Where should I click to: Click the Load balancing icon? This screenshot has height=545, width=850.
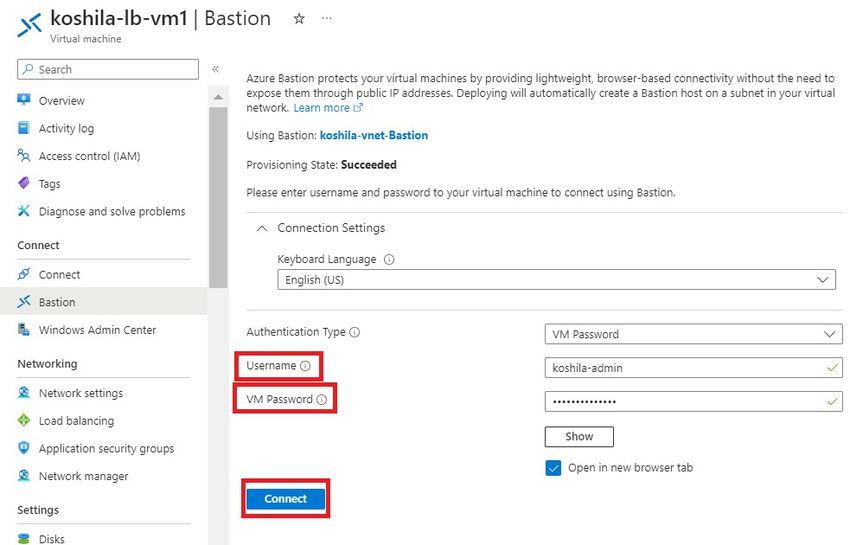(x=24, y=421)
